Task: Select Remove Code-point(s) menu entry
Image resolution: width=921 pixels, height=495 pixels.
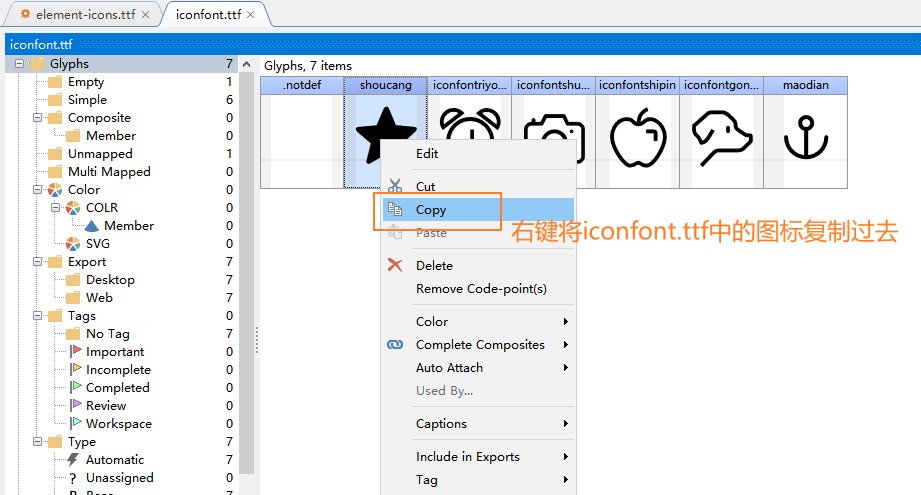Action: 481,289
